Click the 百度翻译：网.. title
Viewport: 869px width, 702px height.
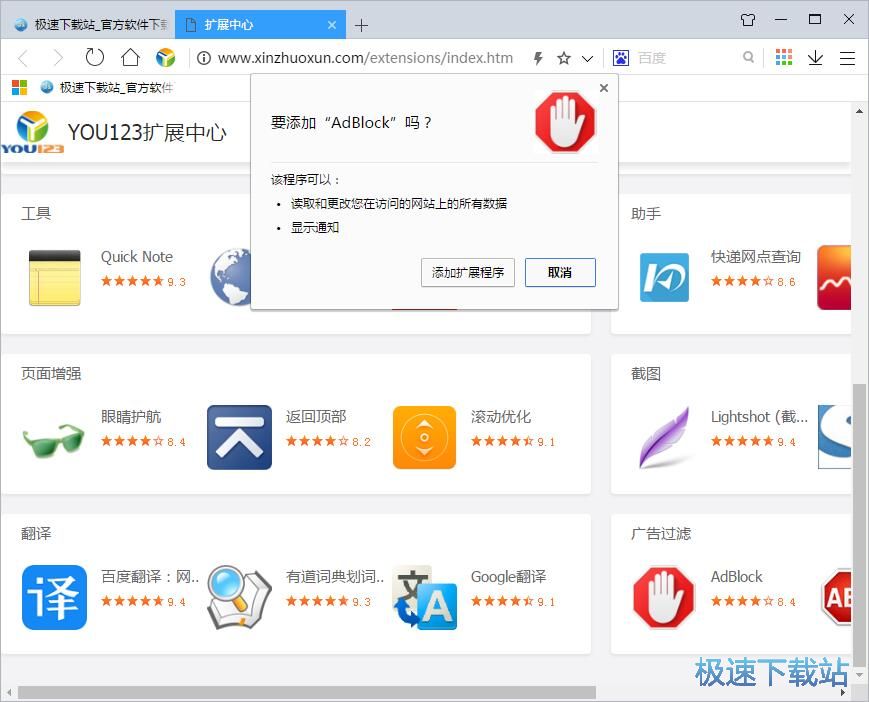point(150,577)
